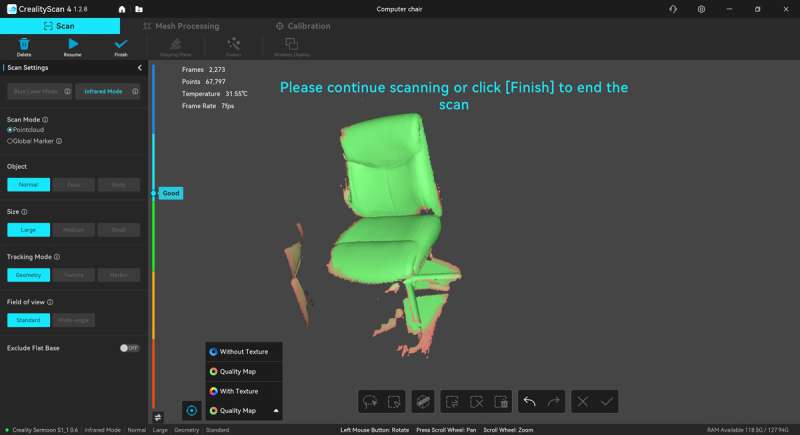This screenshot has height=435, width=800.
Task: Open the Calibration tab
Action: (303, 26)
